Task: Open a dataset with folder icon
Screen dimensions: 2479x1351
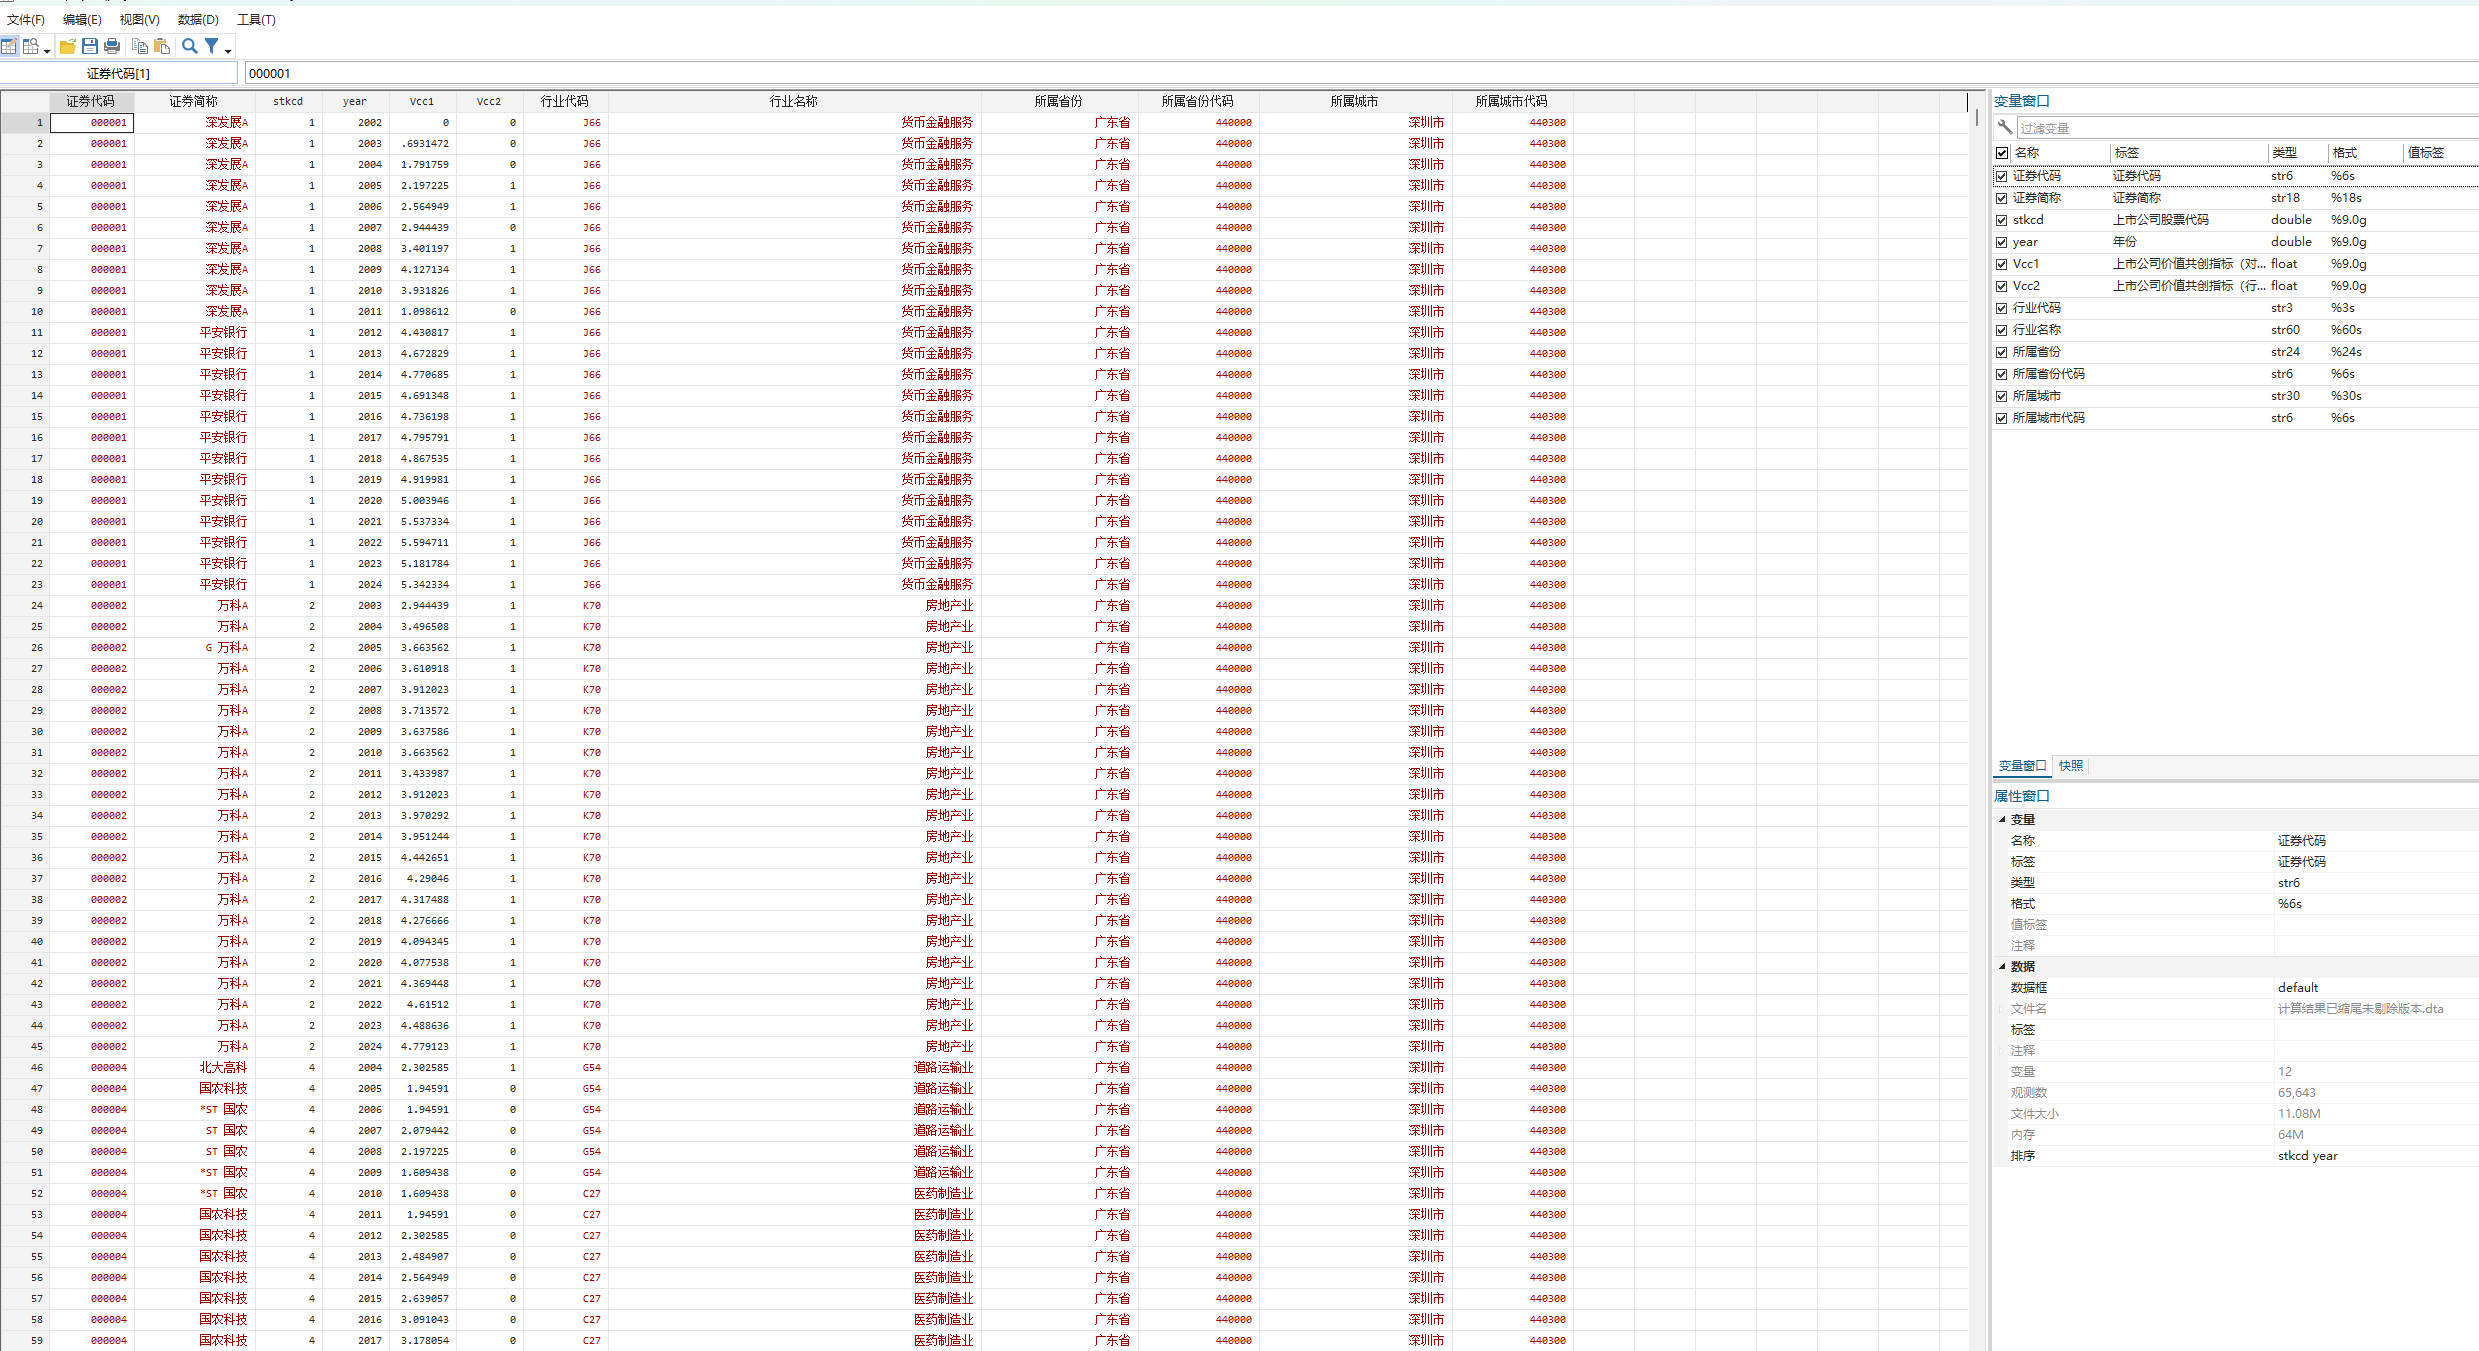Action: (68, 46)
